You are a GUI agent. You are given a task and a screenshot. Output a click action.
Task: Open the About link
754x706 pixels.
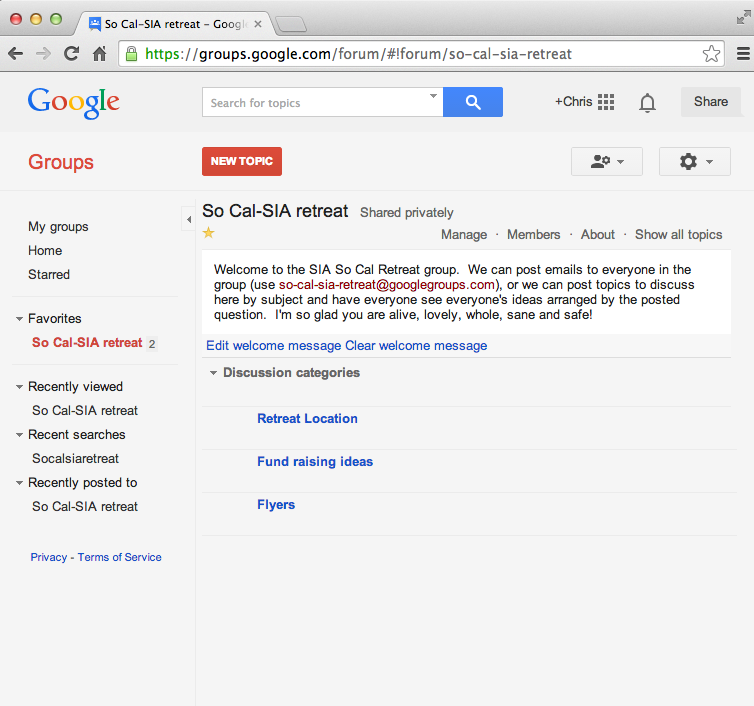coord(598,235)
